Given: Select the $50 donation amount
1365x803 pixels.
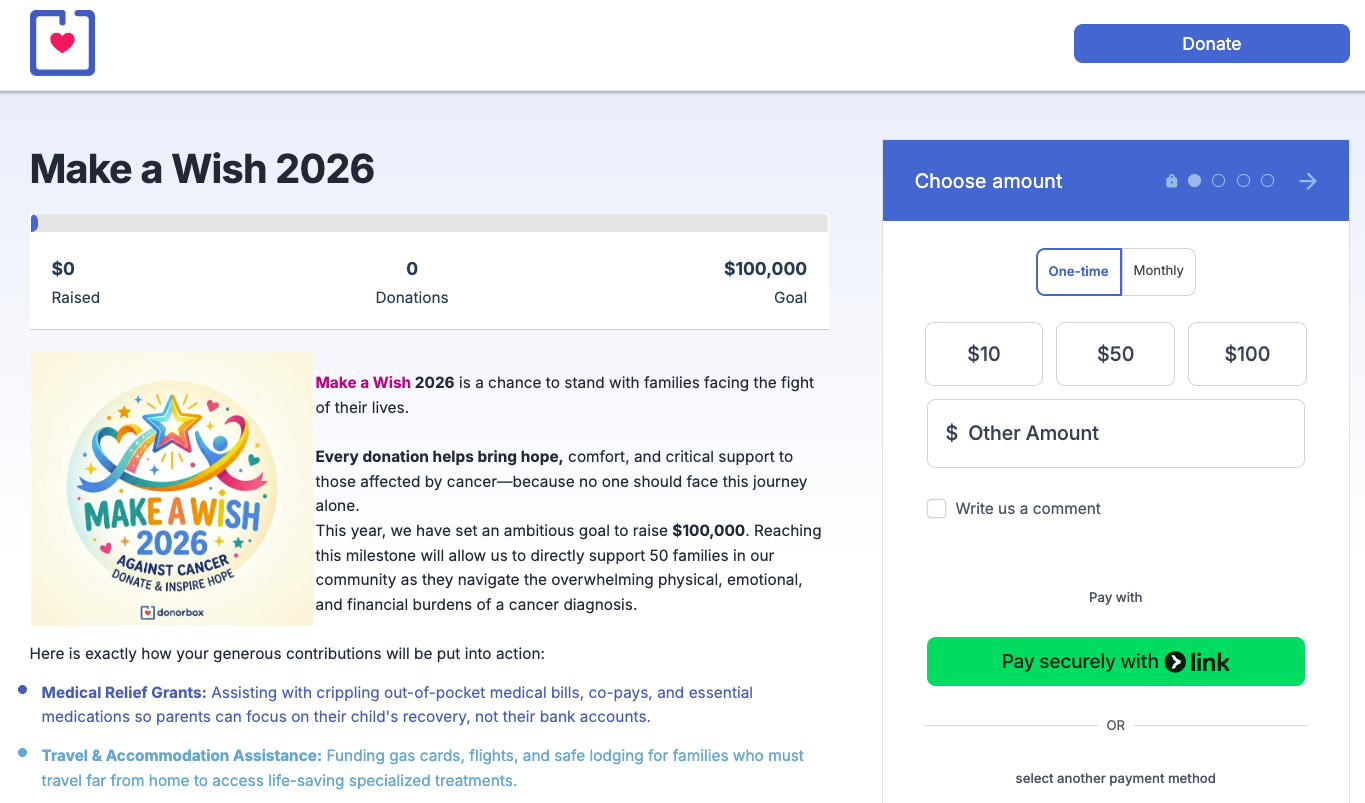Looking at the screenshot, I should (x=1115, y=354).
